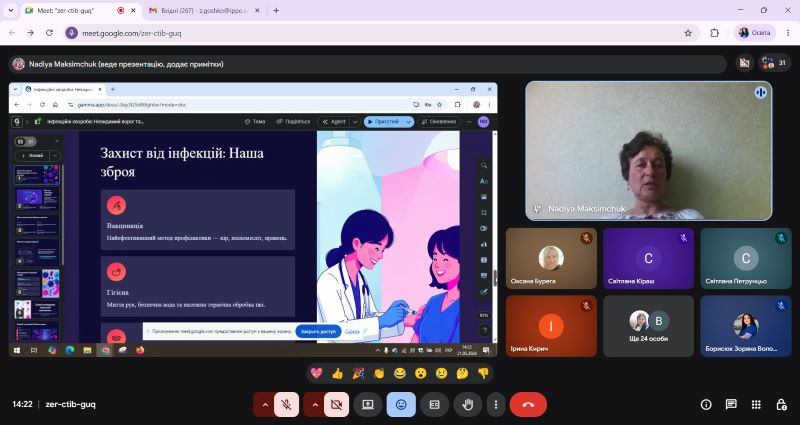Screen dimensions: 800x425
Task: Select Світлана Петрунцьо participant tile
Action: click(745, 259)
